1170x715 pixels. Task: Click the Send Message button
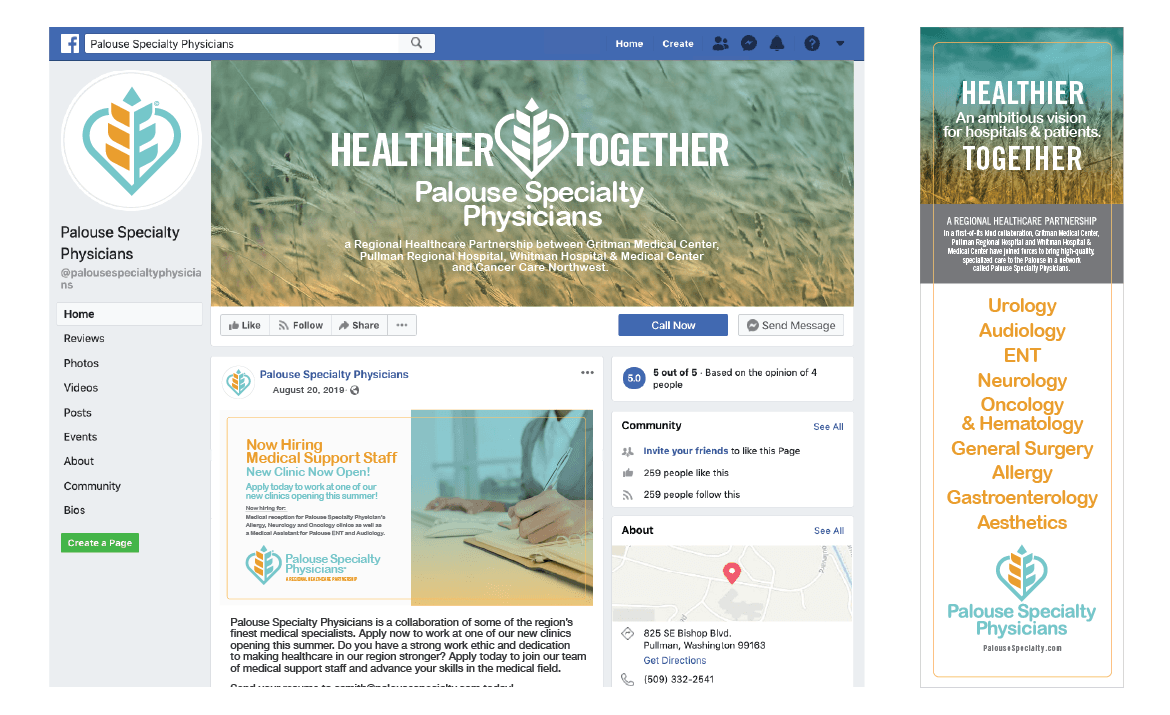pyautogui.click(x=790, y=325)
